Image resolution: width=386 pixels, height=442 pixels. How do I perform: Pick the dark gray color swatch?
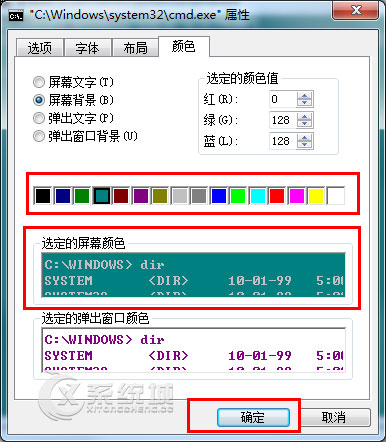(x=199, y=196)
